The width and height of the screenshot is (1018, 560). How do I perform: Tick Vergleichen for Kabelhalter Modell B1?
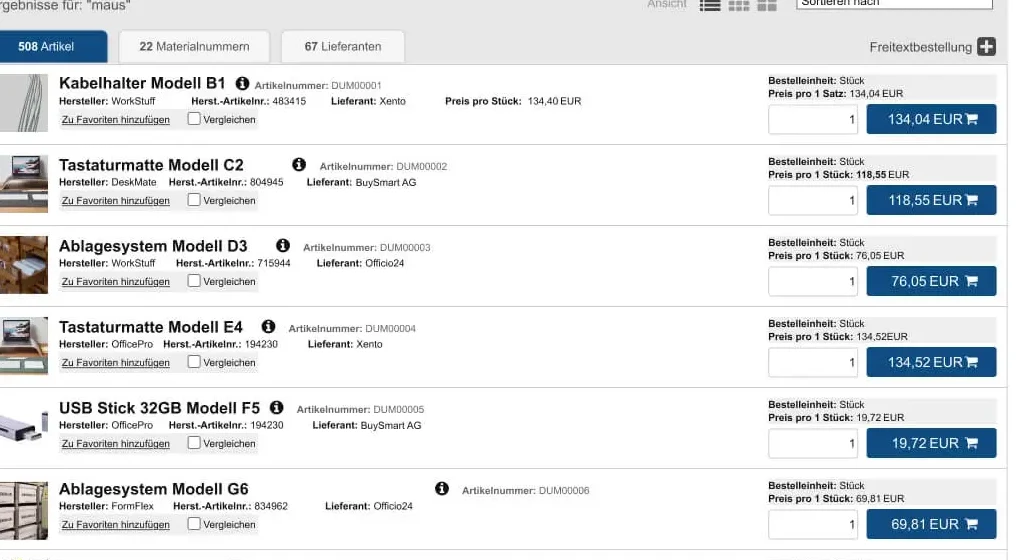pos(193,119)
